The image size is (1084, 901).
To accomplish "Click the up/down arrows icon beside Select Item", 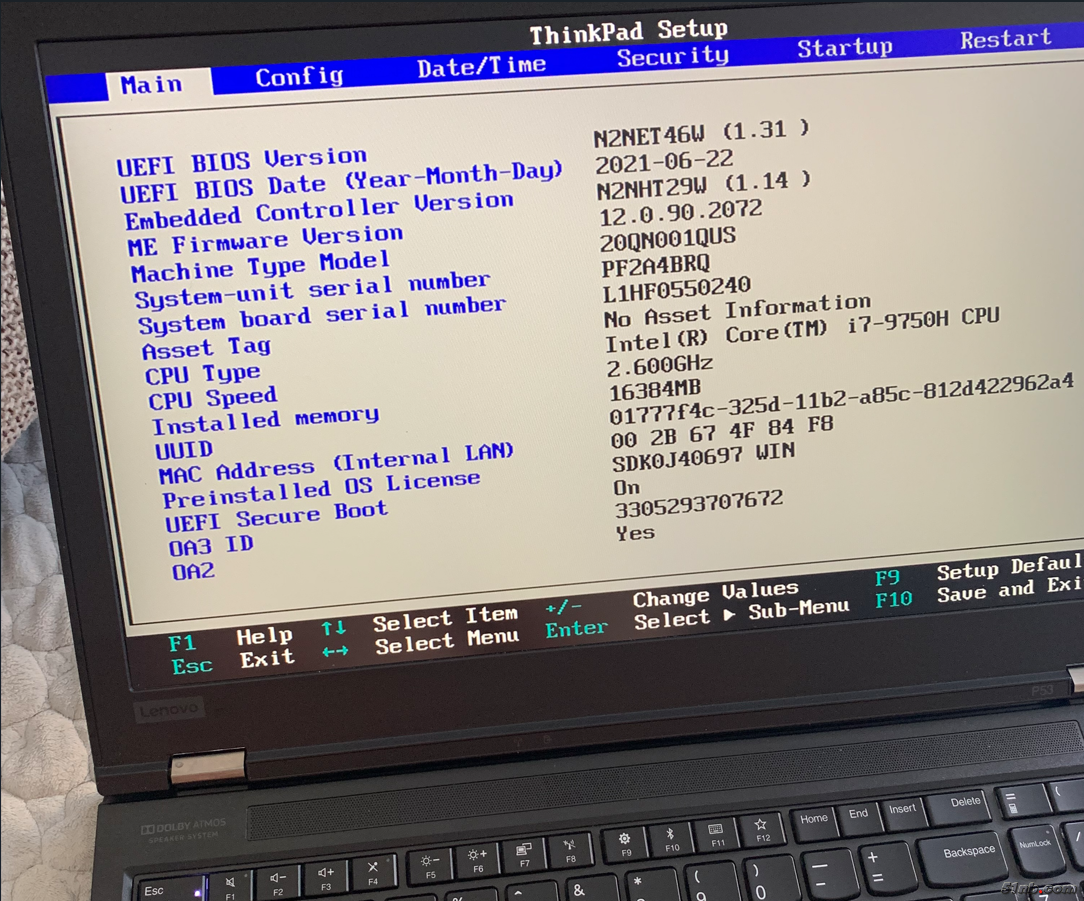I will point(334,628).
